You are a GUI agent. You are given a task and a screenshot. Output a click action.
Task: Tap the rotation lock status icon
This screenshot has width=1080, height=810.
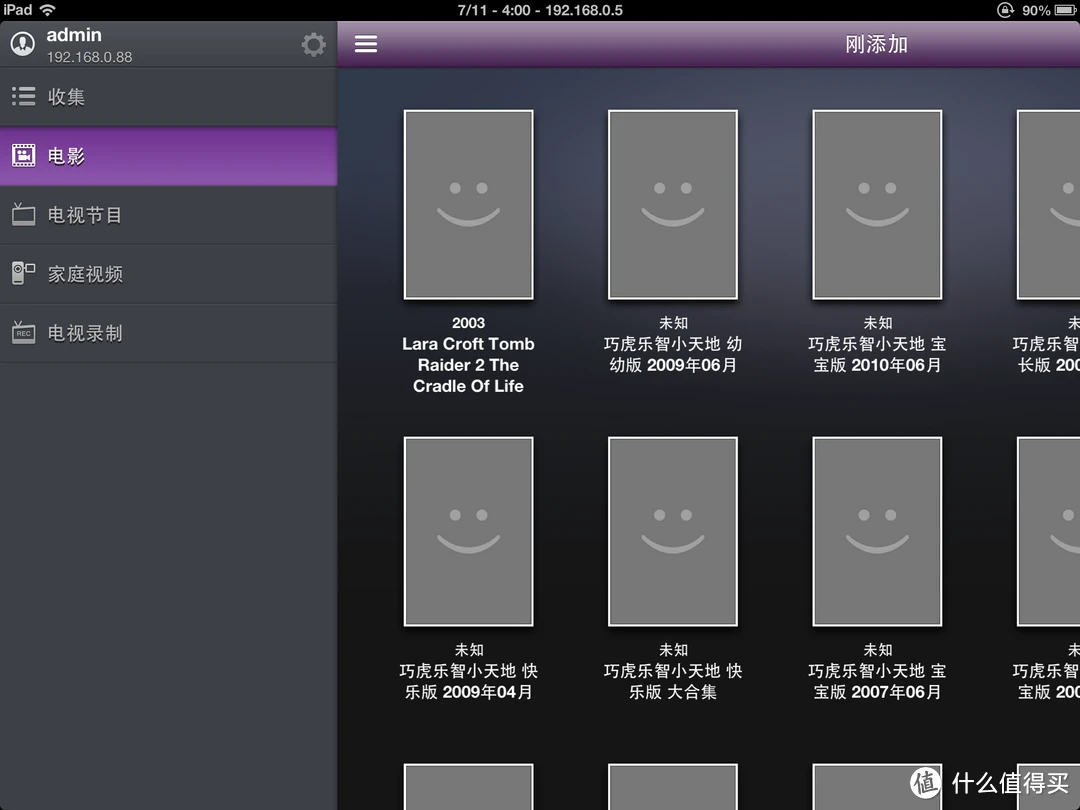point(1005,10)
